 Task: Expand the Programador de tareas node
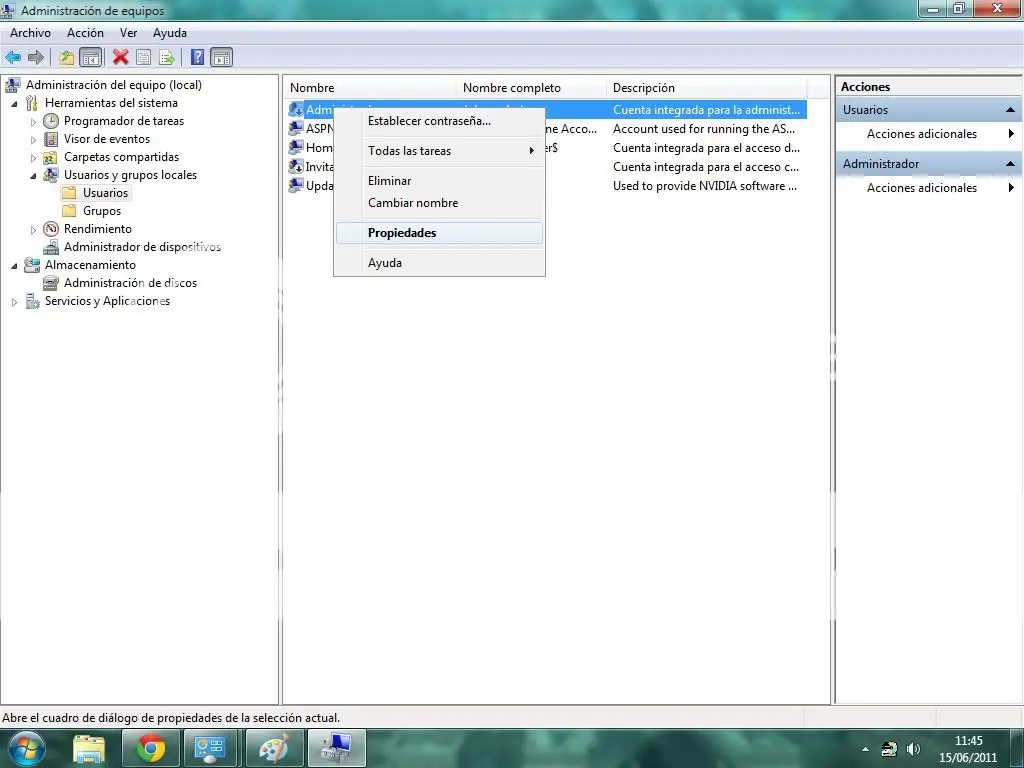(x=33, y=122)
